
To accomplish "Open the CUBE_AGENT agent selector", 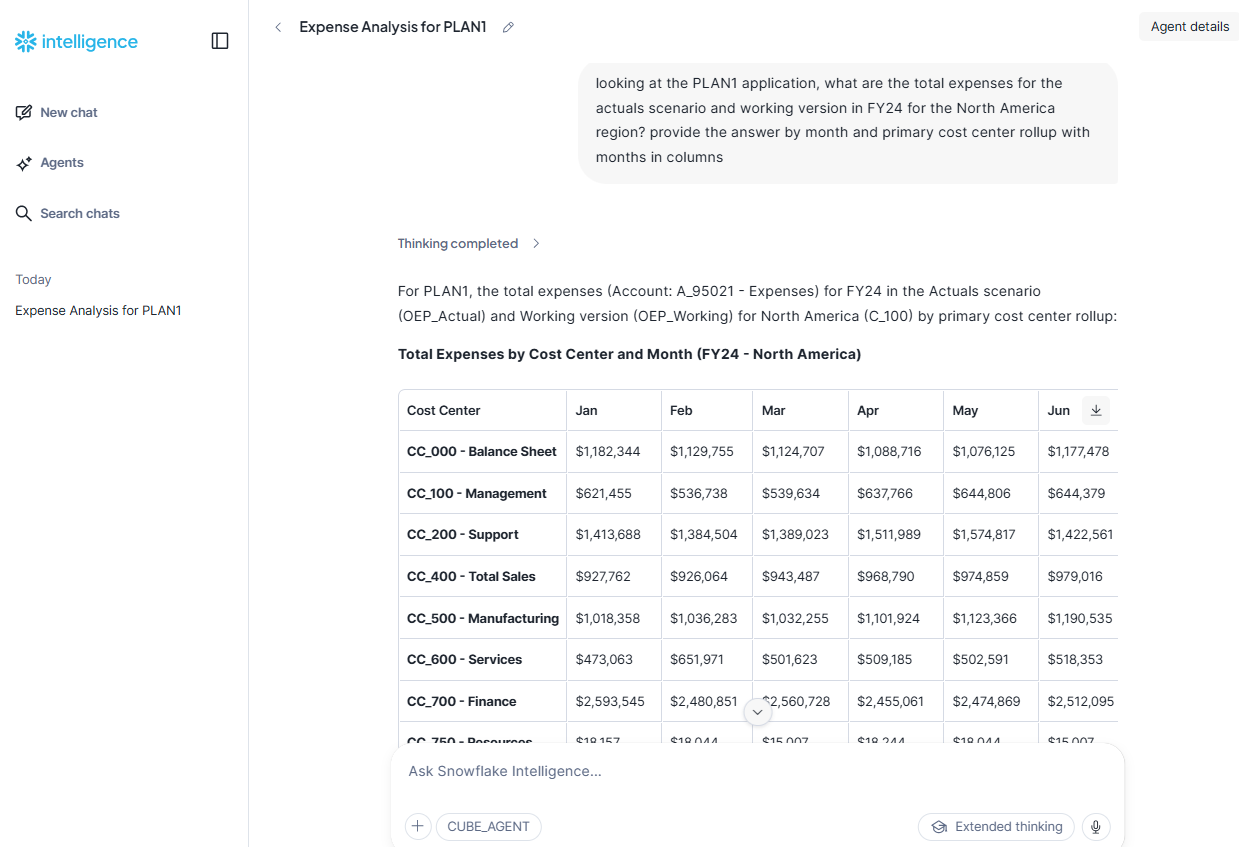I will 488,827.
